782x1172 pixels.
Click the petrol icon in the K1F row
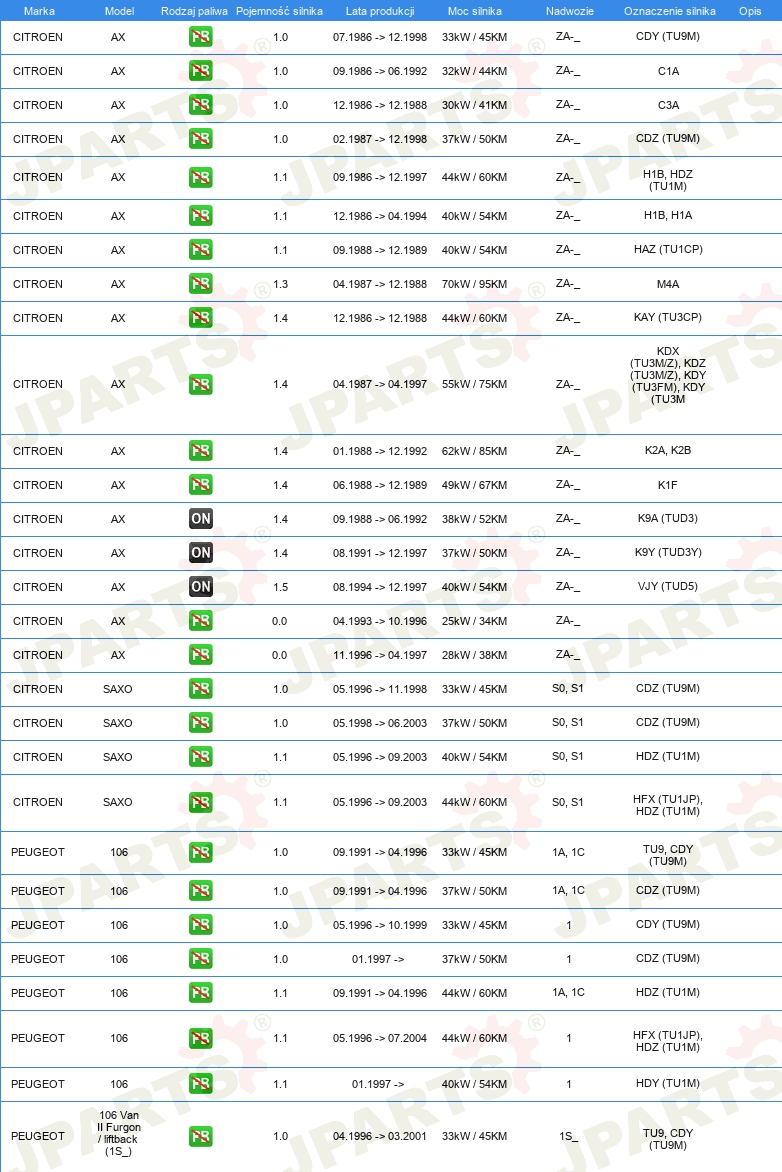200,485
